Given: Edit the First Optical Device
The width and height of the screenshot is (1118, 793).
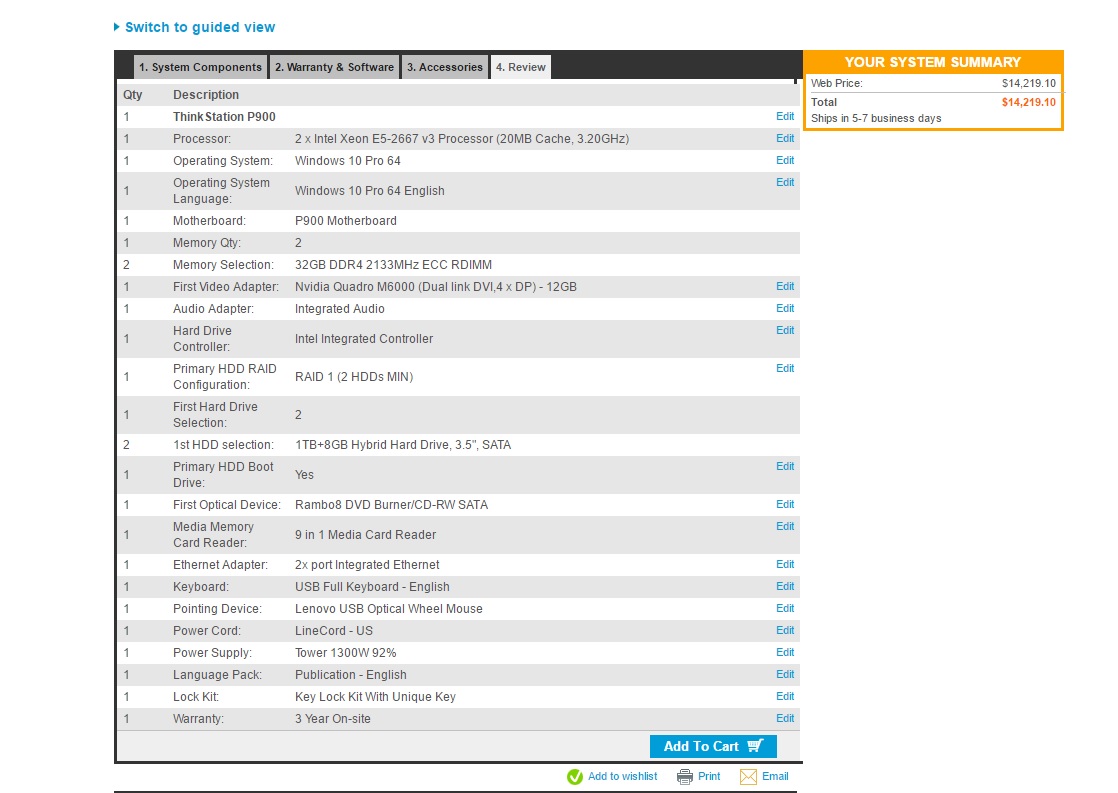Looking at the screenshot, I should pyautogui.click(x=785, y=505).
